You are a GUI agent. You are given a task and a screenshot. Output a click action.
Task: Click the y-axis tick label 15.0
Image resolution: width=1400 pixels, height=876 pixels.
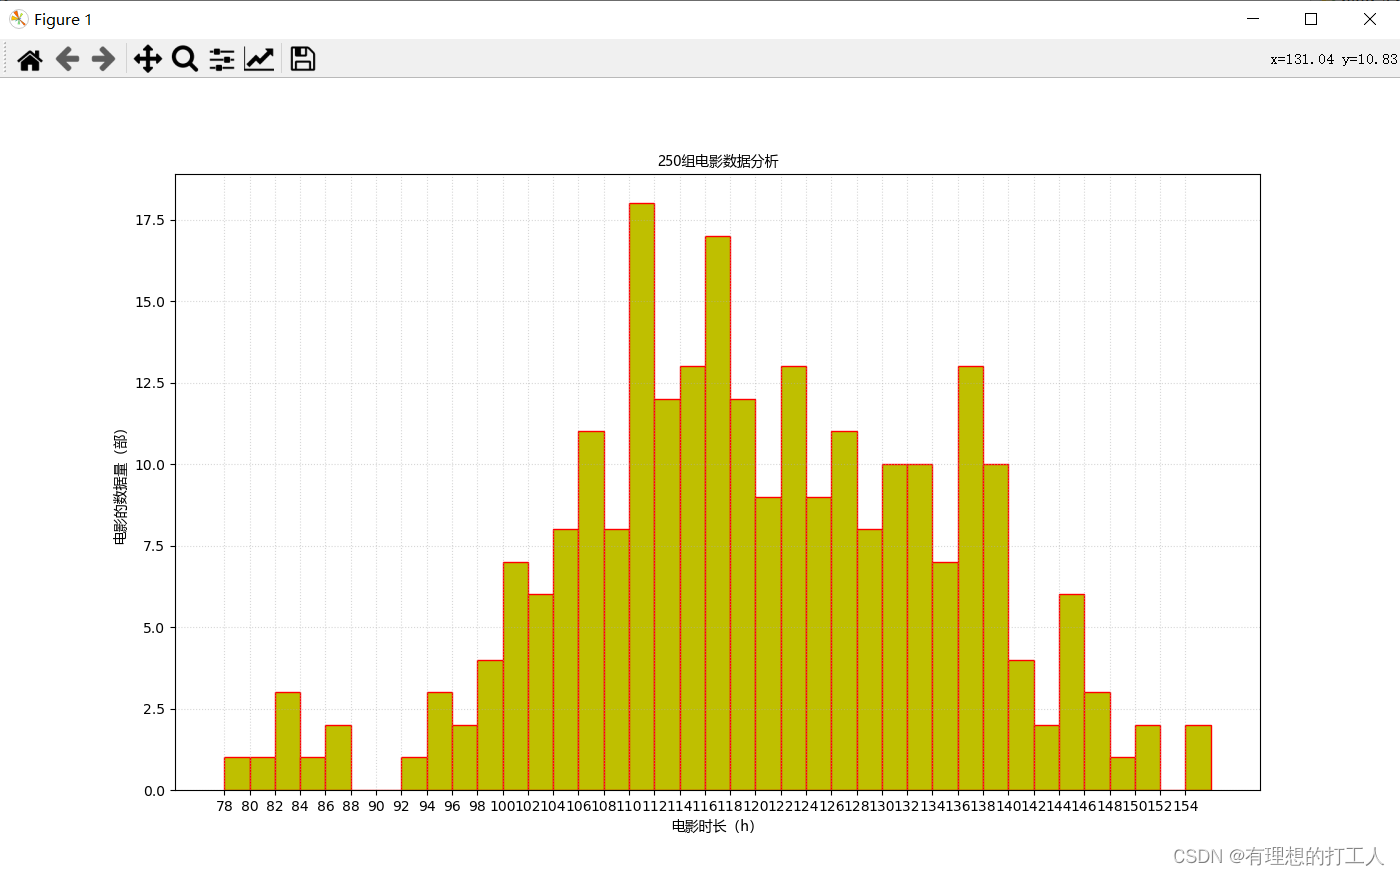pos(150,302)
